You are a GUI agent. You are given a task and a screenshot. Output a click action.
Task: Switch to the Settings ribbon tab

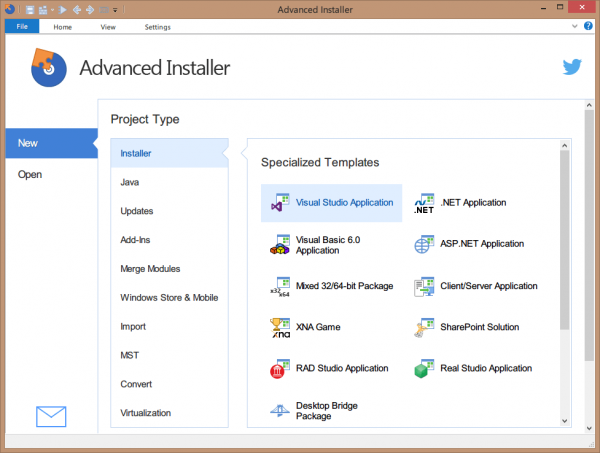pyautogui.click(x=158, y=27)
